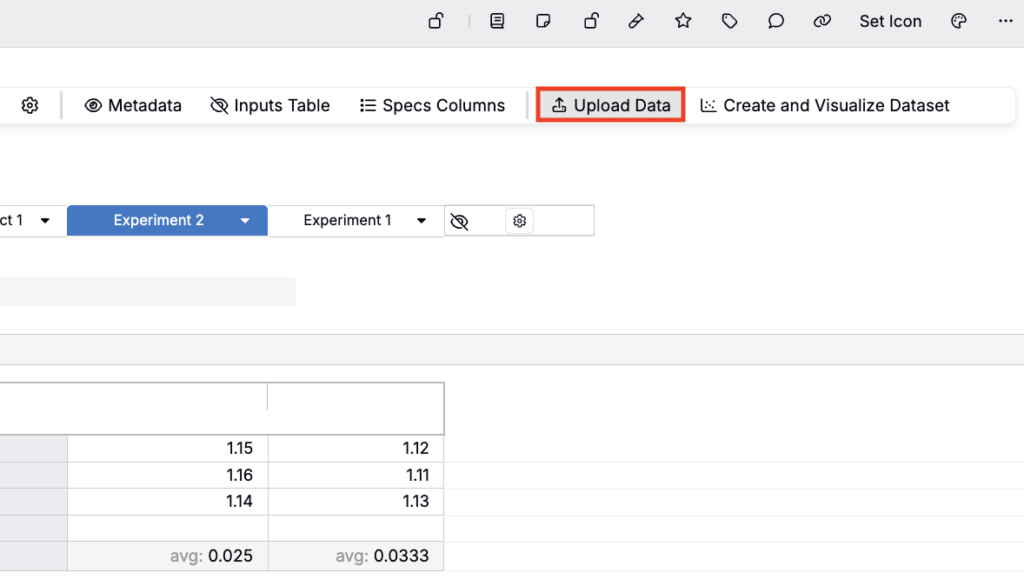Click the crossed-eye icon next to Experiment 1
This screenshot has width=1024, height=586.
(459, 221)
